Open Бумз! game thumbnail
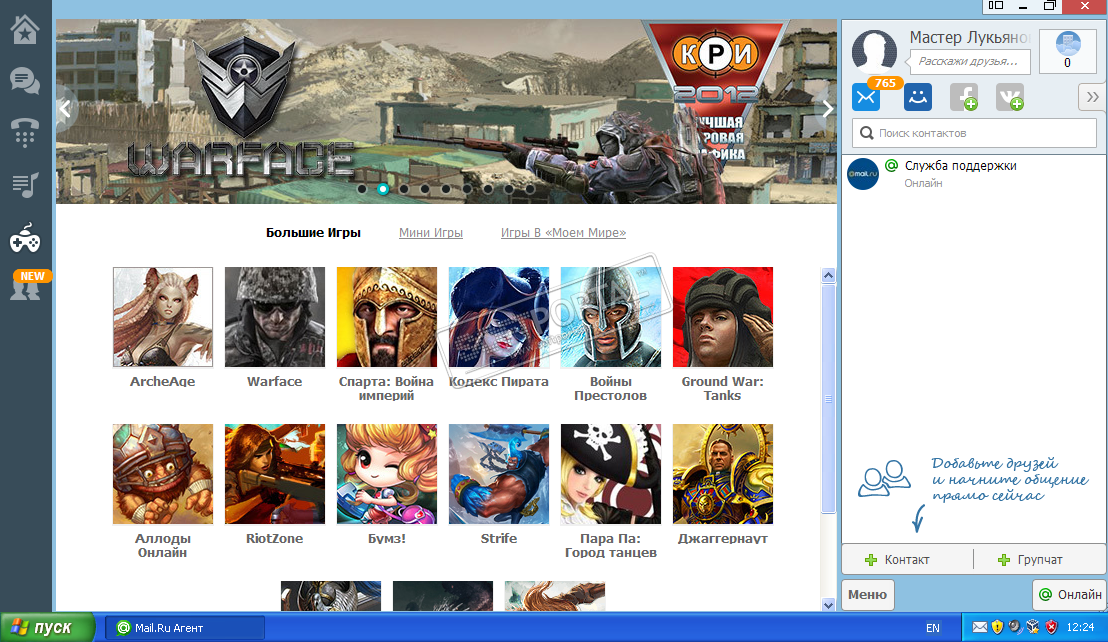 coord(387,474)
